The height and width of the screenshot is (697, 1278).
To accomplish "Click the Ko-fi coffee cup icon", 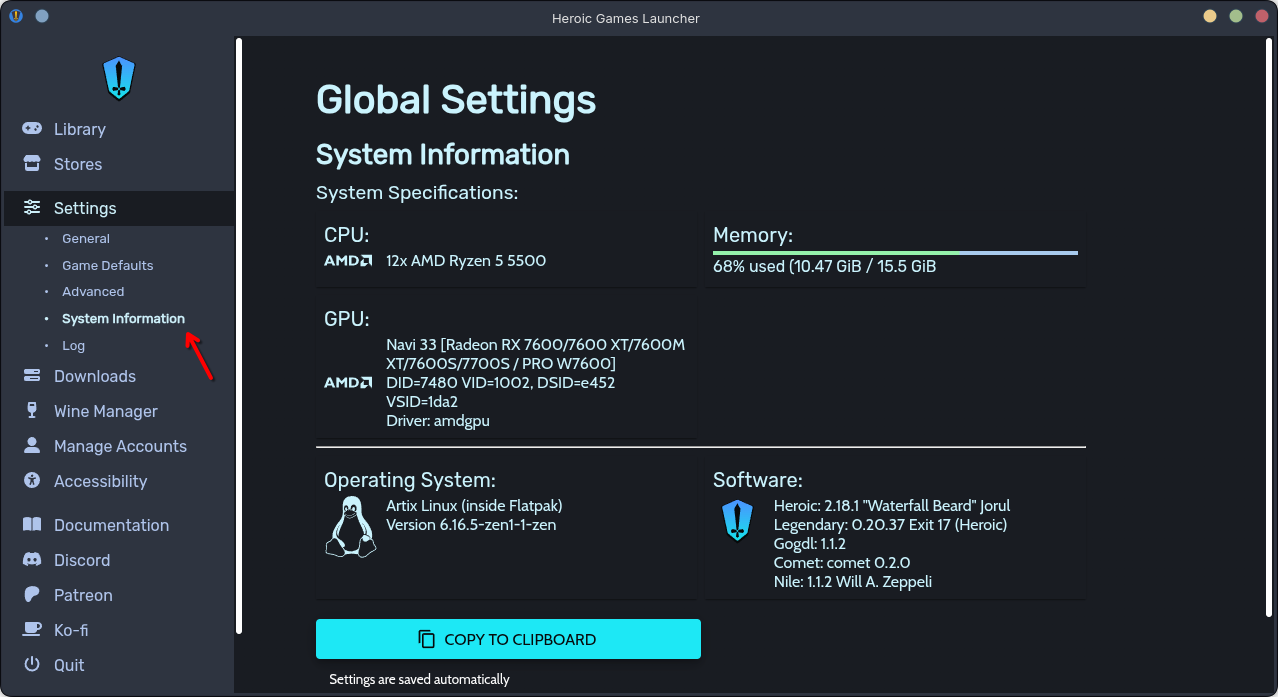I will [33, 630].
